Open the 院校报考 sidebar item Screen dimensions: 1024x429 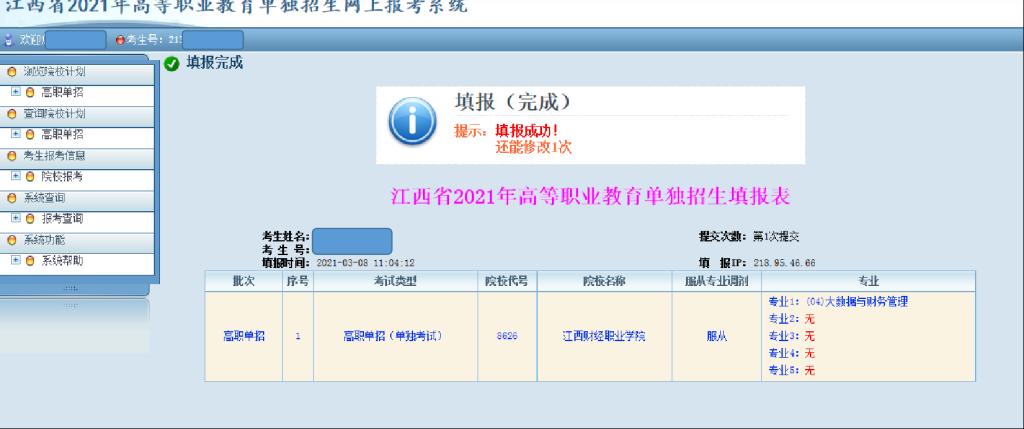(60, 177)
